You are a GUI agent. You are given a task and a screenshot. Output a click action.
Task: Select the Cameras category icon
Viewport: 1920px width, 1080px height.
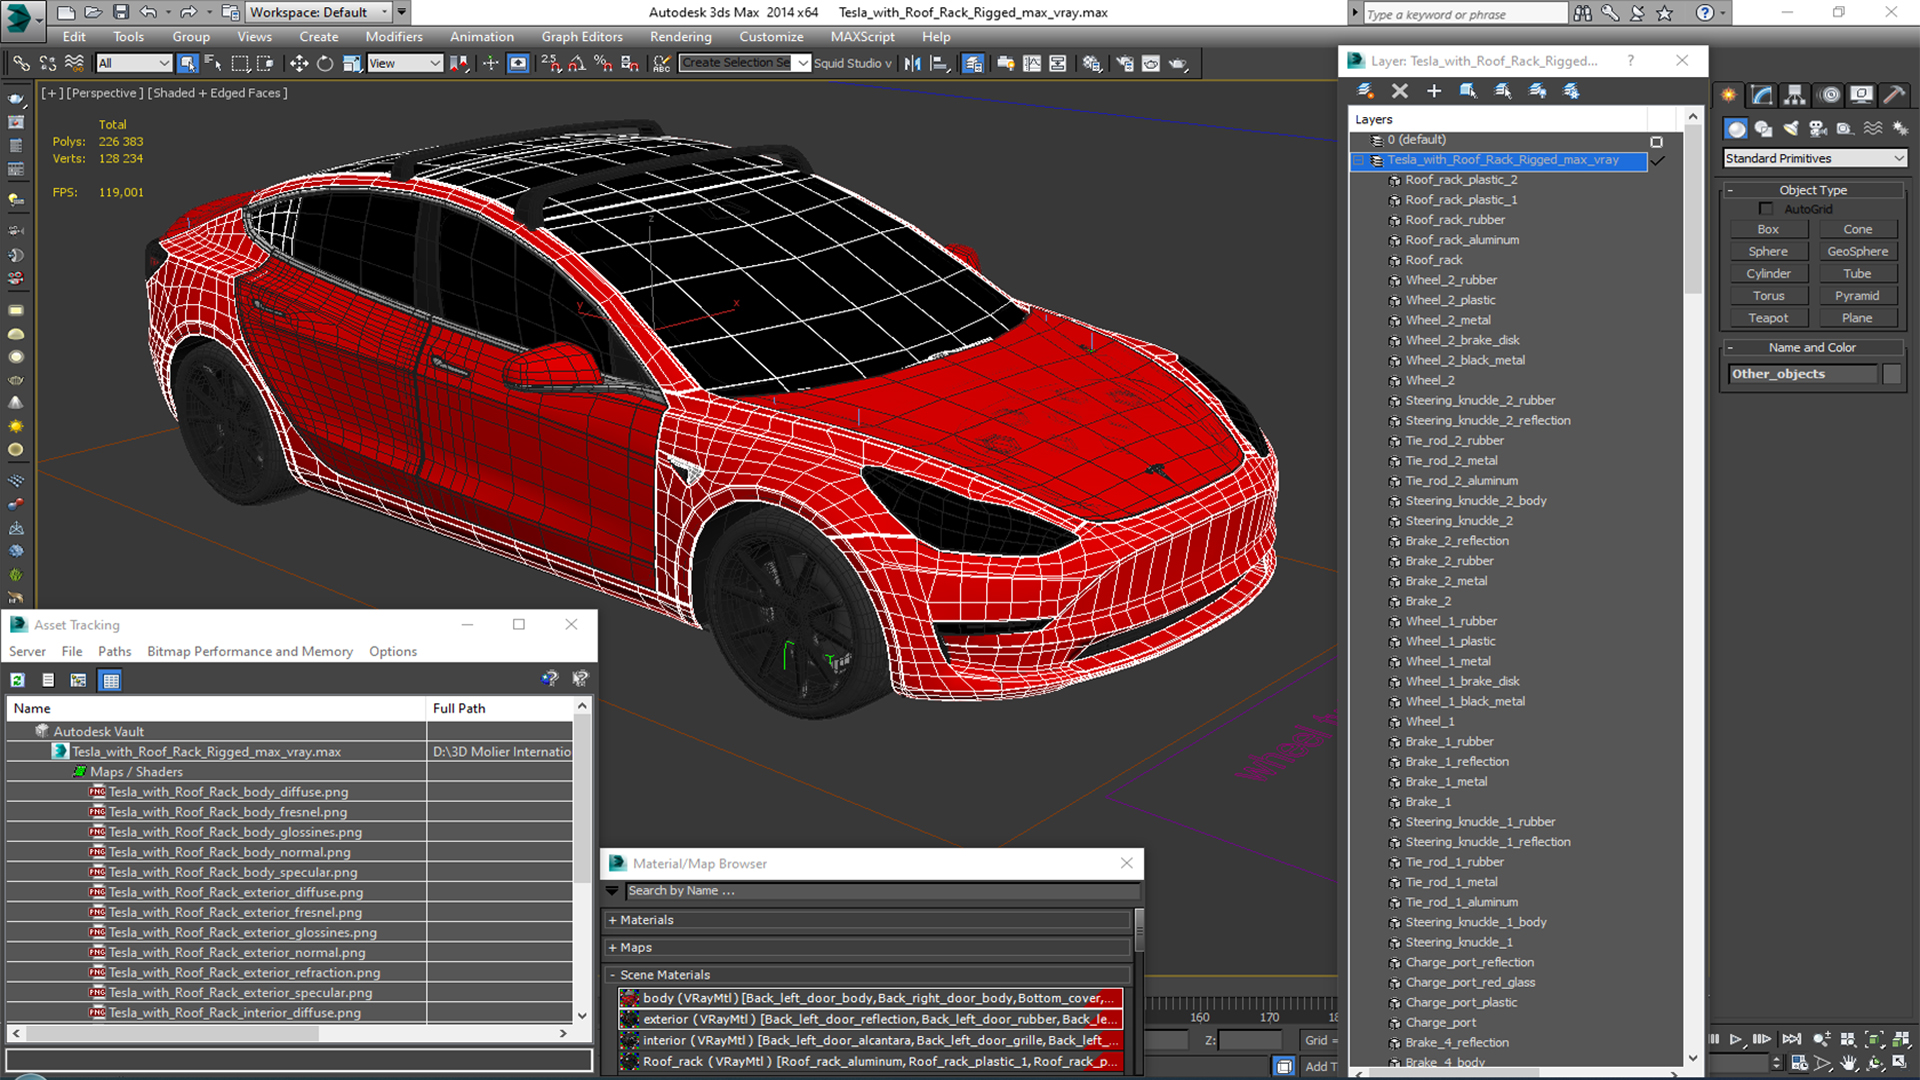(x=1818, y=129)
